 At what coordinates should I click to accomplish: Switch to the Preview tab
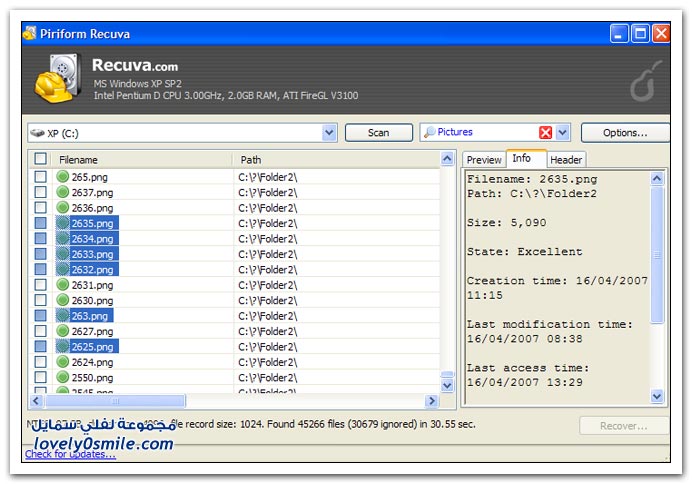[x=484, y=160]
